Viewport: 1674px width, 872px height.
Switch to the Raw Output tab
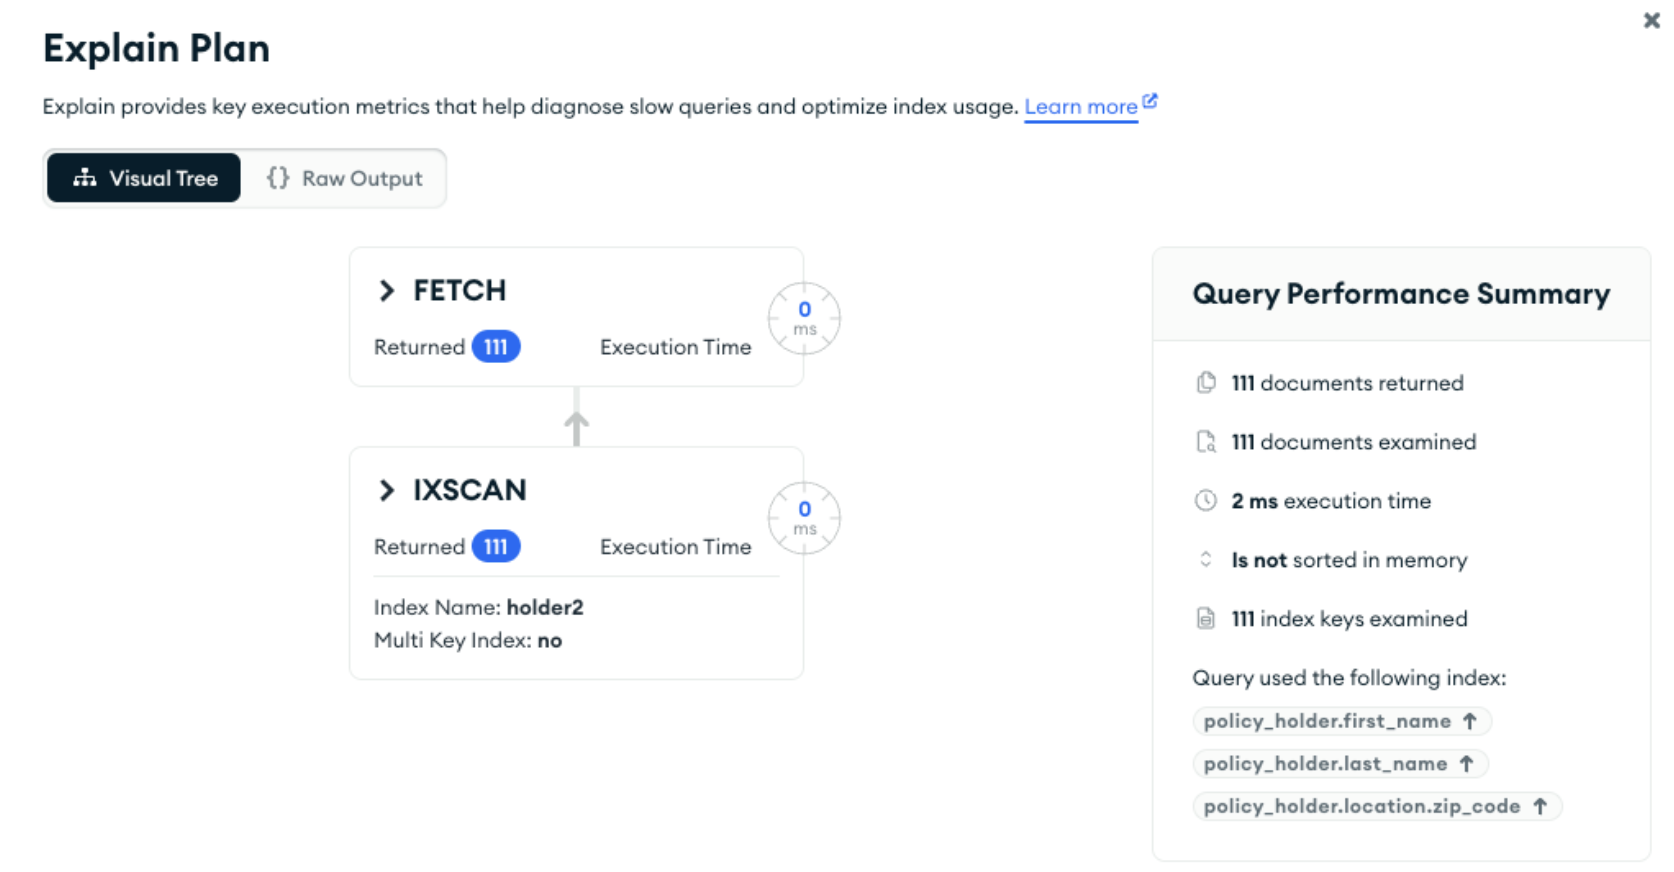point(345,178)
